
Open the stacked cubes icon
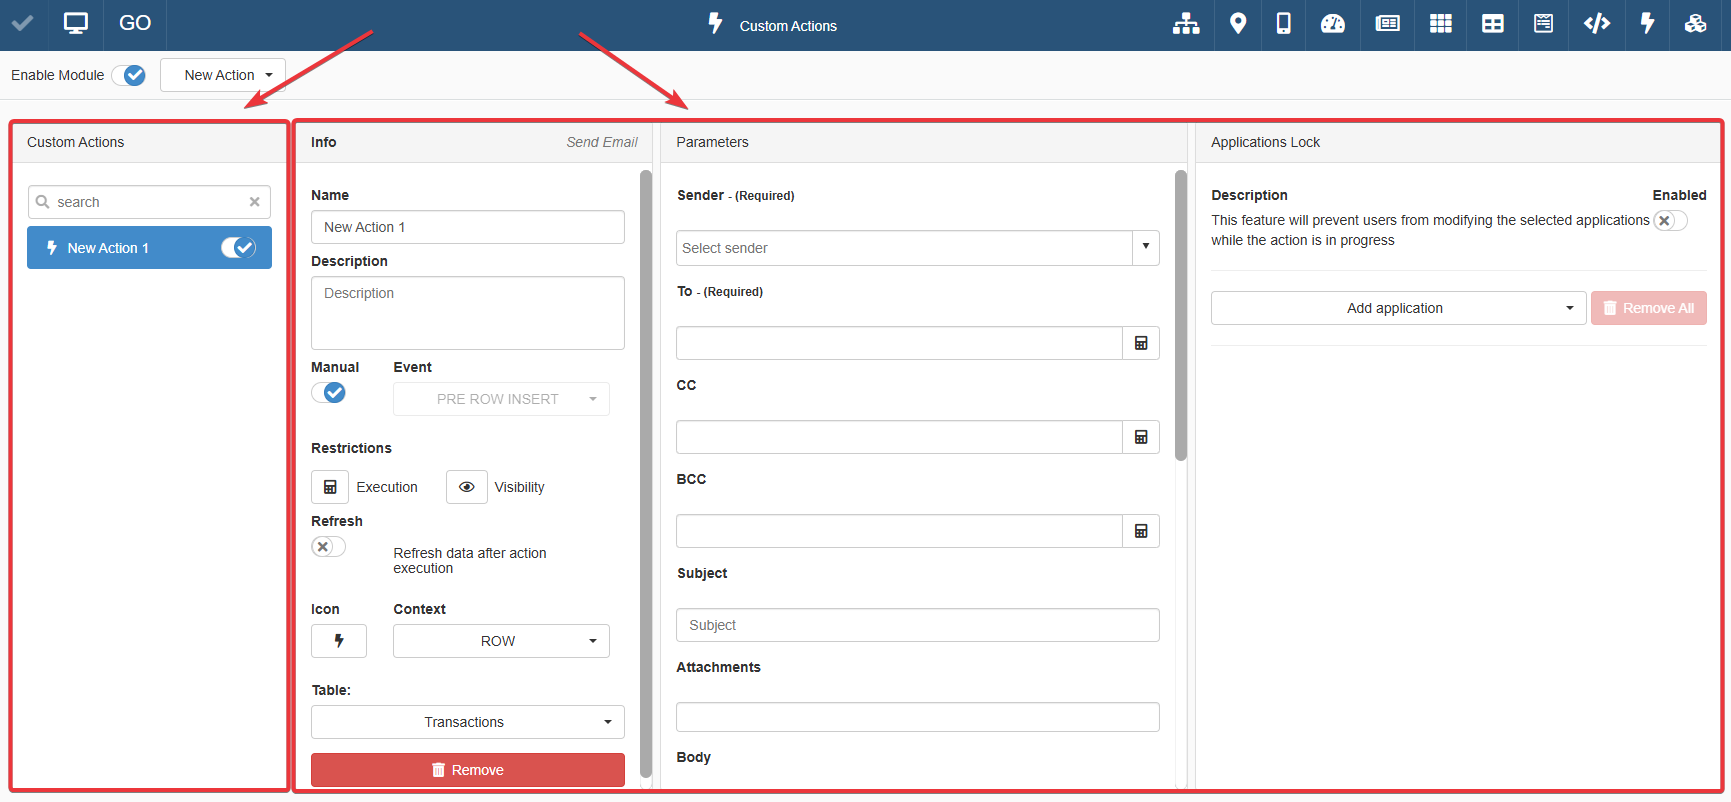tap(1696, 24)
